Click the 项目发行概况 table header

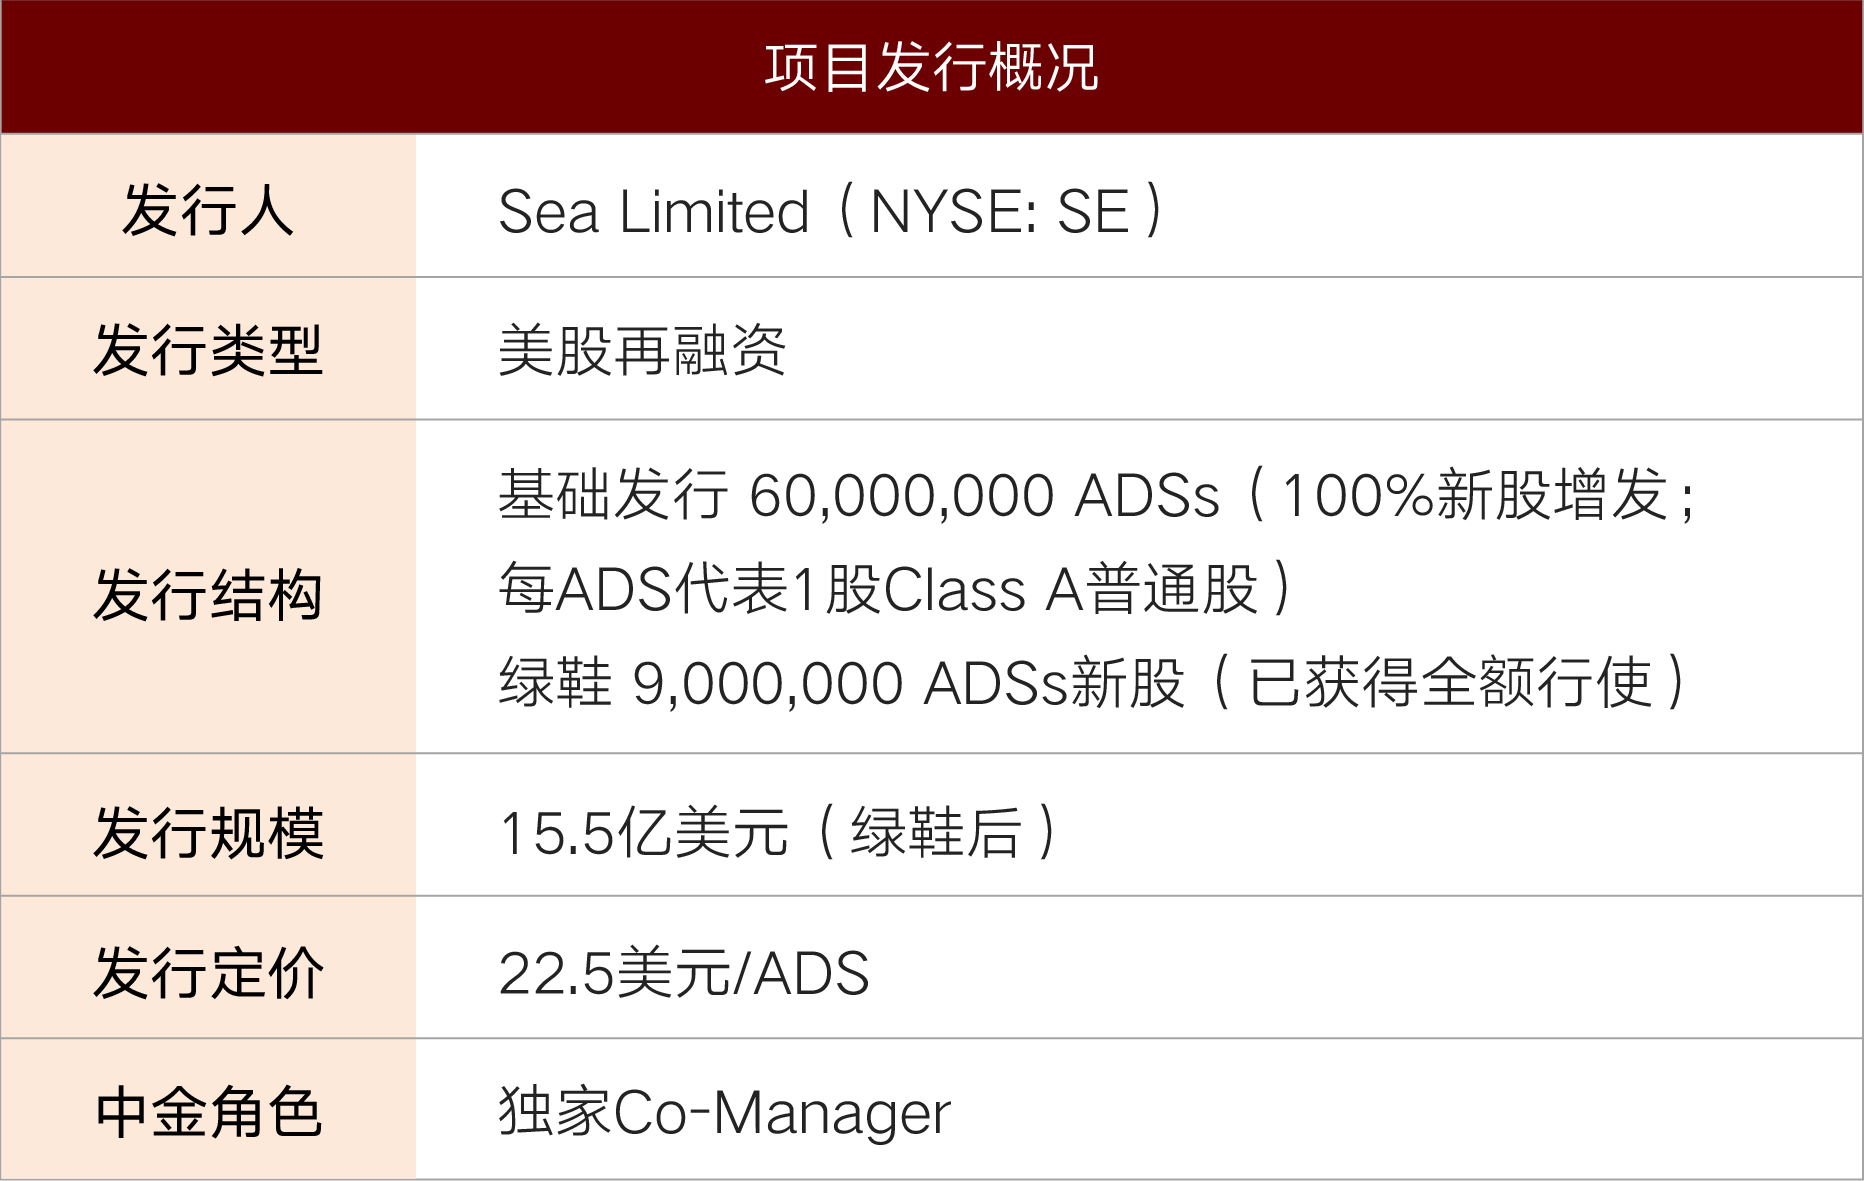click(x=931, y=68)
